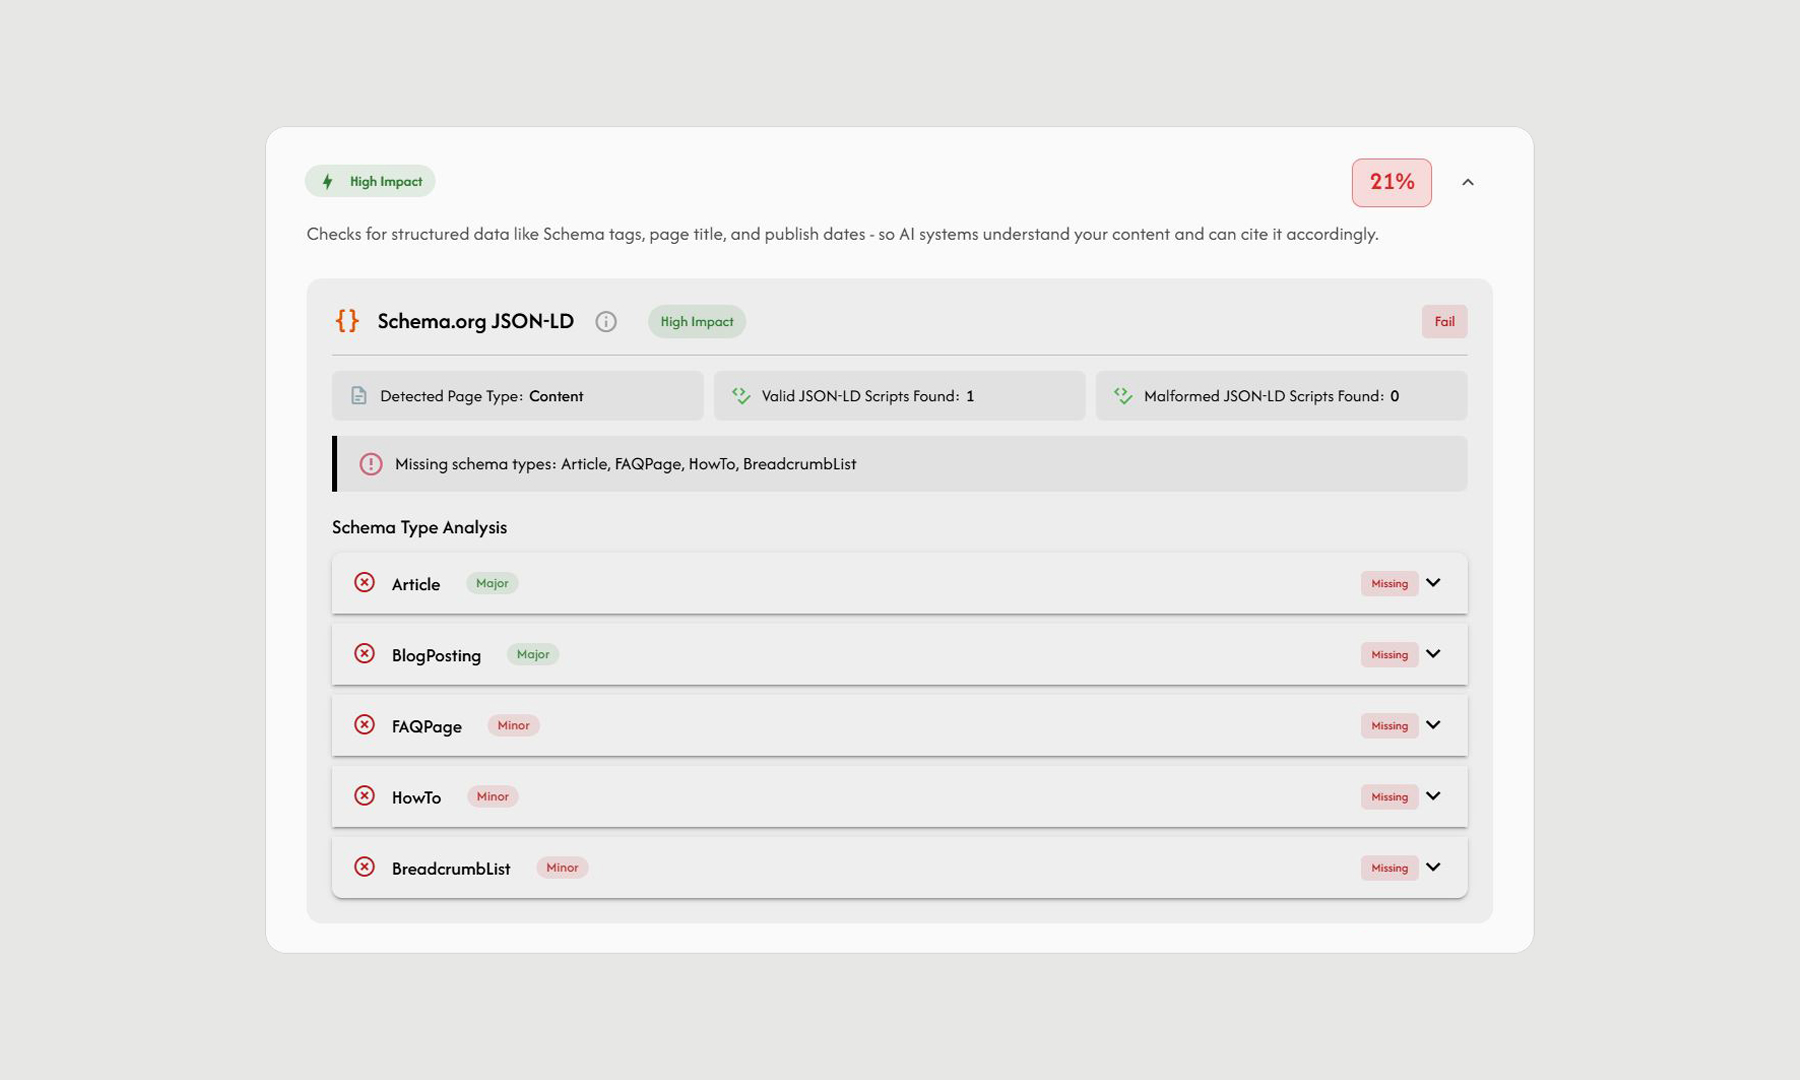This screenshot has width=1800, height=1080.
Task: Collapse the section using the top chevron
Action: pos(1467,182)
